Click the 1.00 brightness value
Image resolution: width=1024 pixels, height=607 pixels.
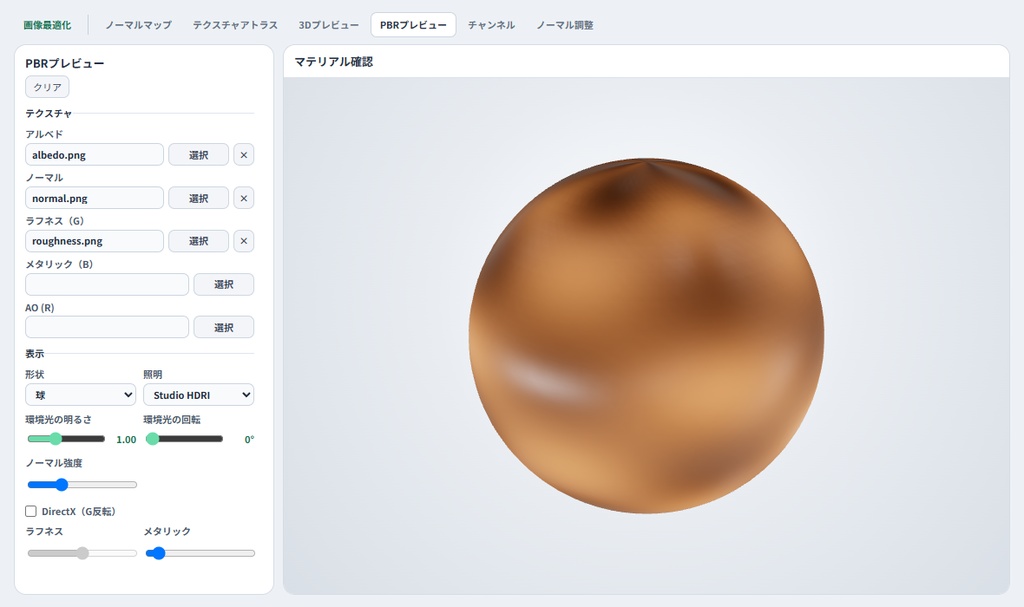pos(126,440)
